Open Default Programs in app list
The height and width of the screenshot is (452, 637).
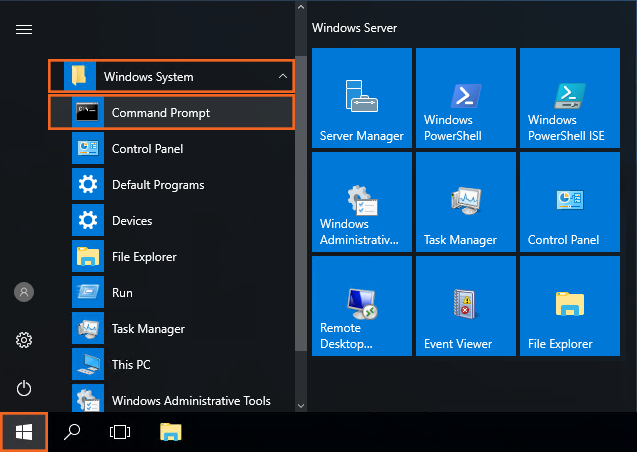[x=158, y=185]
